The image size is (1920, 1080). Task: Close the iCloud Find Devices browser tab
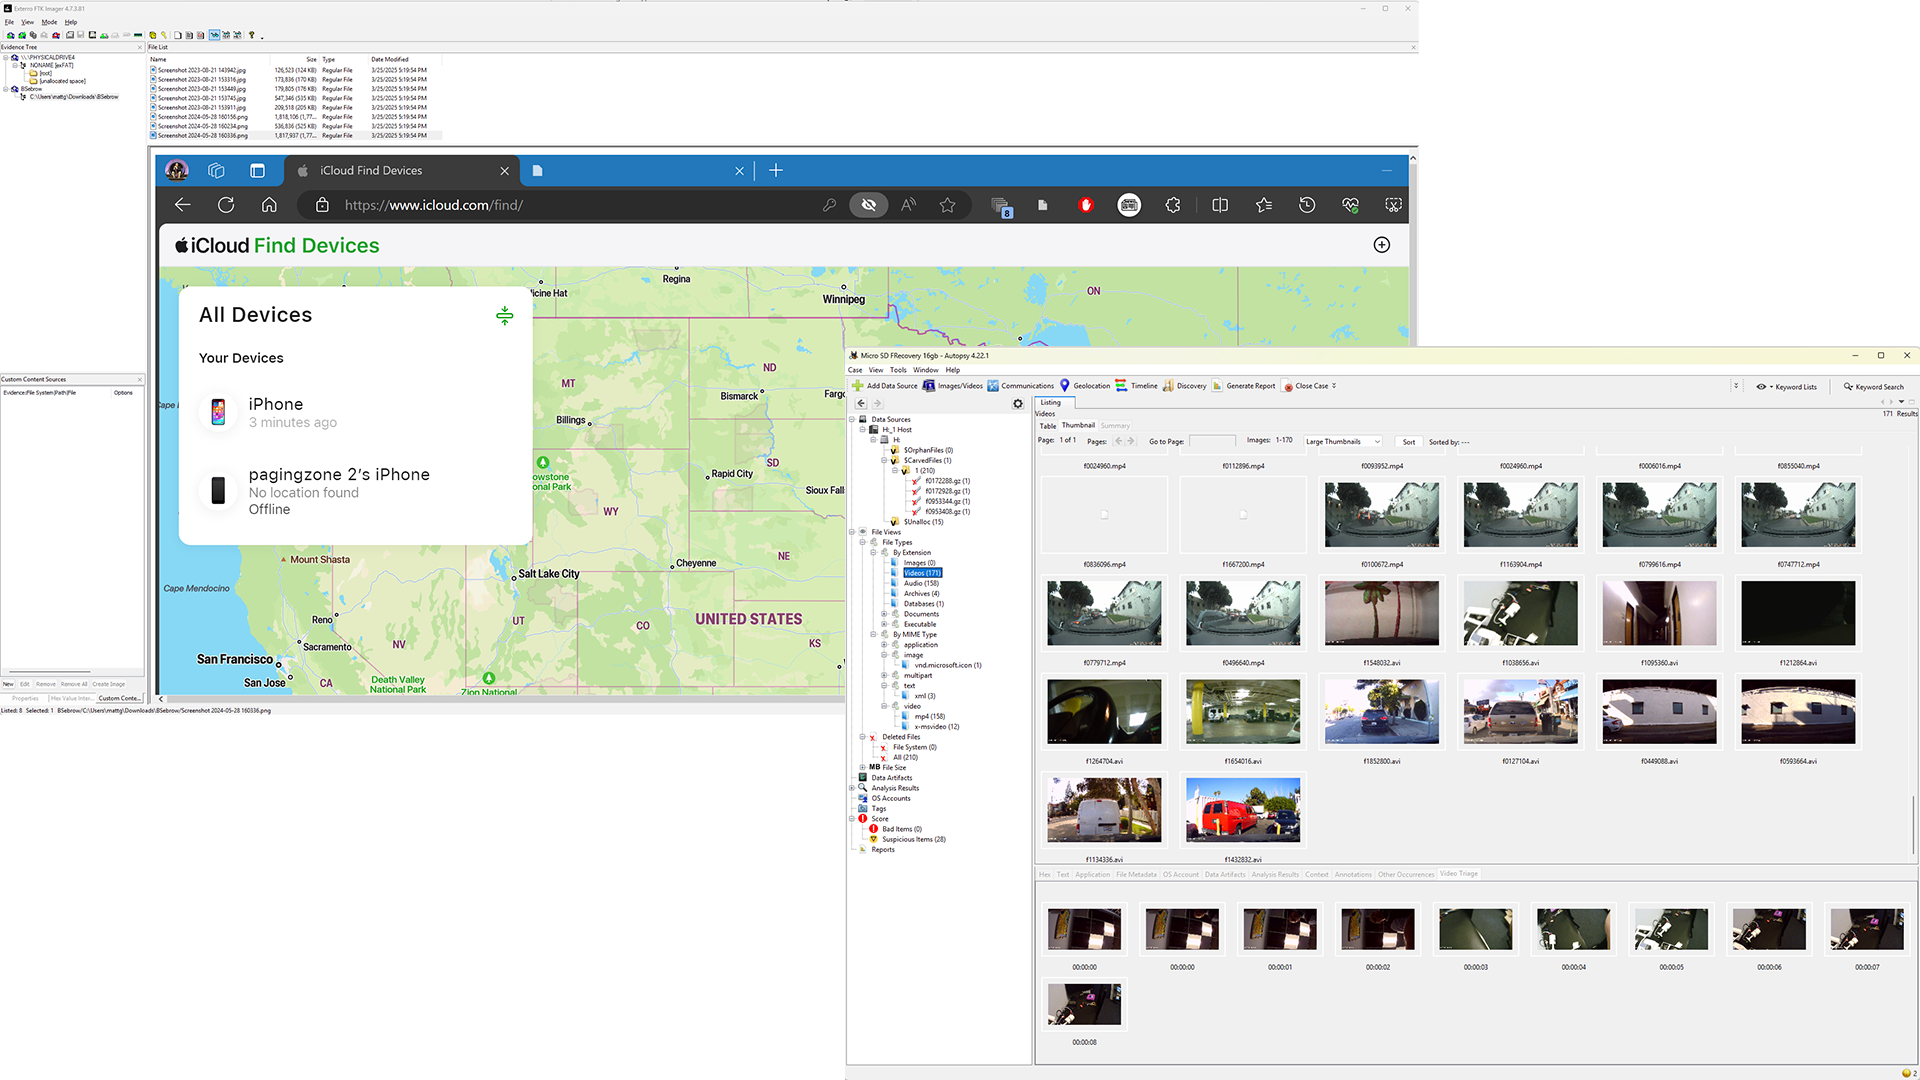[504, 171]
